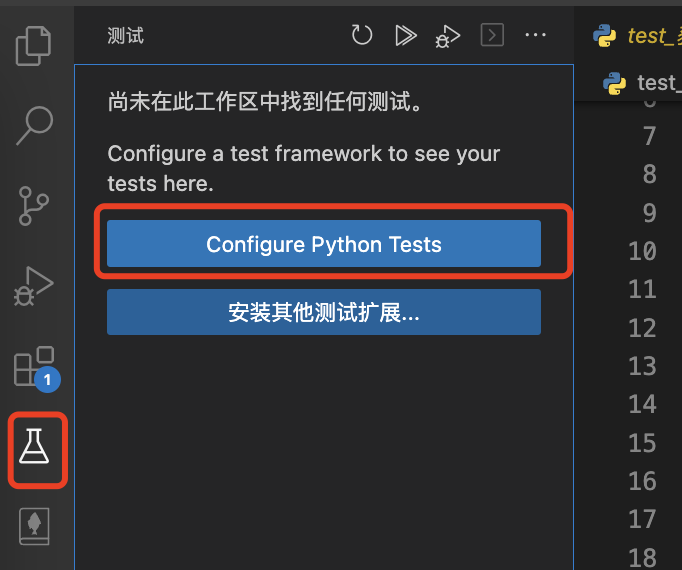
Task: Open Extensions icon with badge 1
Action: click(36, 368)
